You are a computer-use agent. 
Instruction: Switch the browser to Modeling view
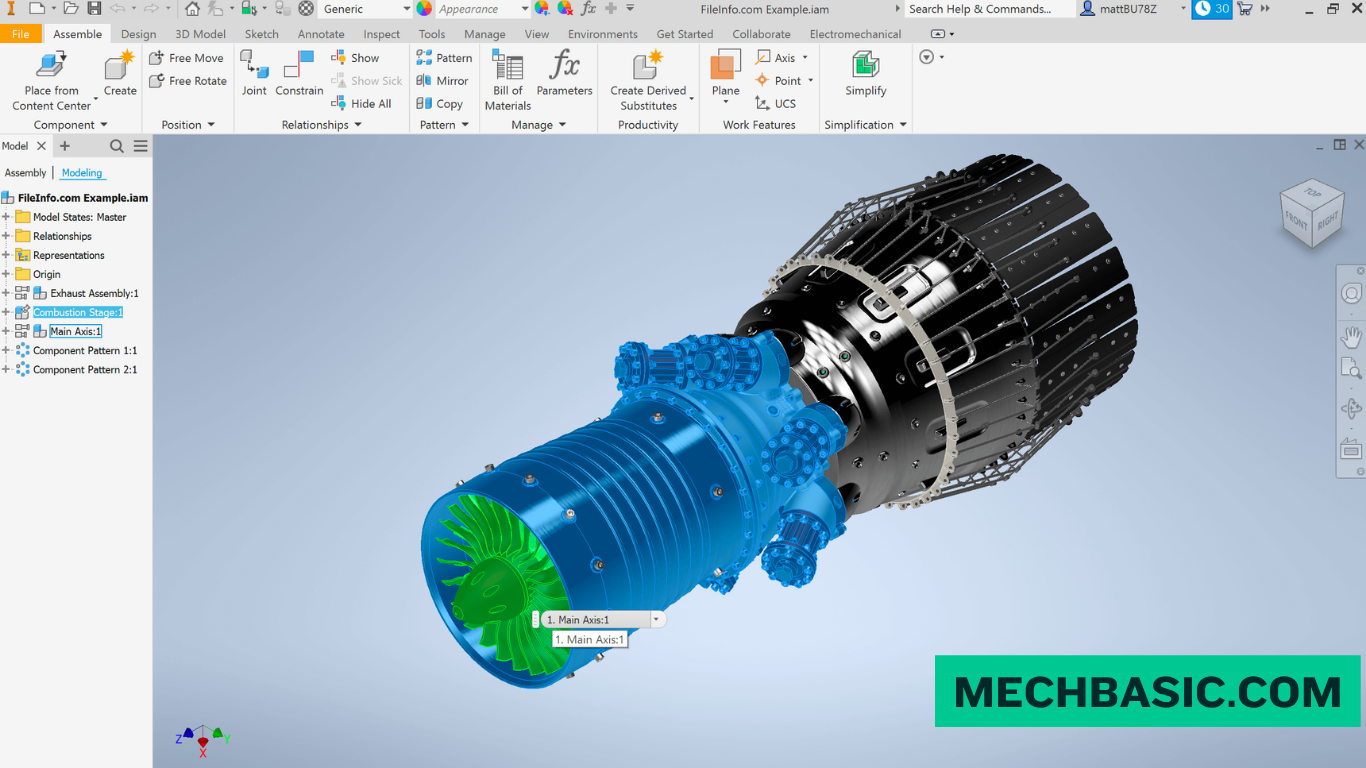[x=82, y=173]
